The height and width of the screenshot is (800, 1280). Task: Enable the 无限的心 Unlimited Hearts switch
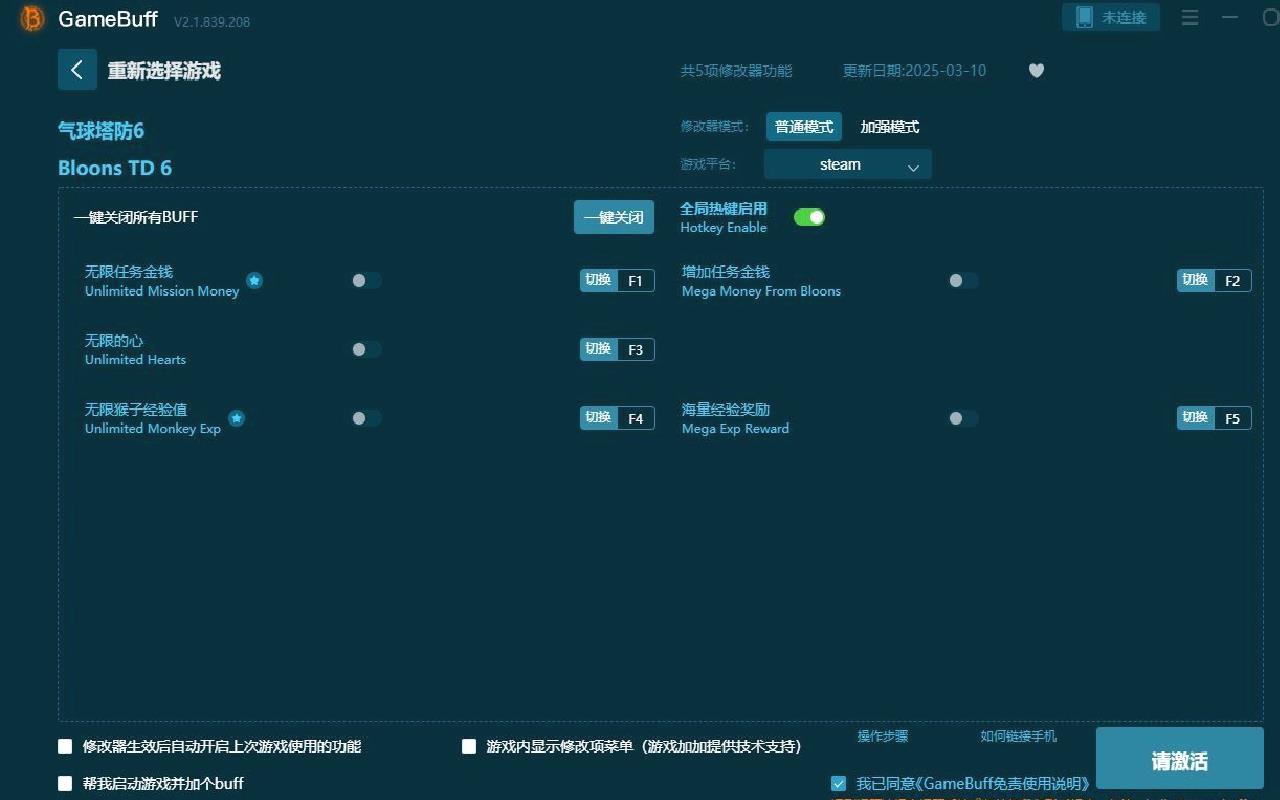(366, 349)
